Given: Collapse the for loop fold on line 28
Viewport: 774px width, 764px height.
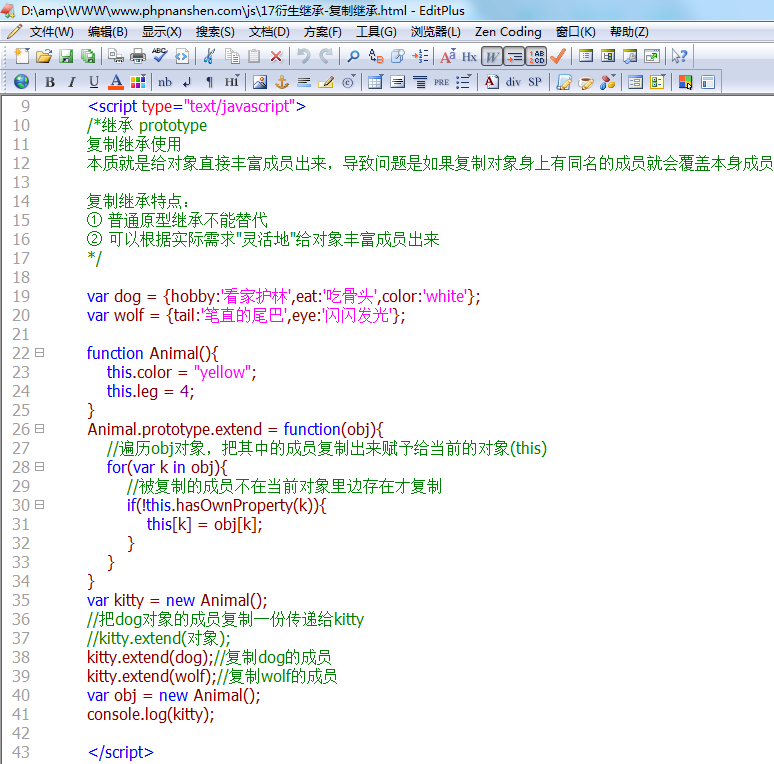Looking at the screenshot, I should pos(40,466).
